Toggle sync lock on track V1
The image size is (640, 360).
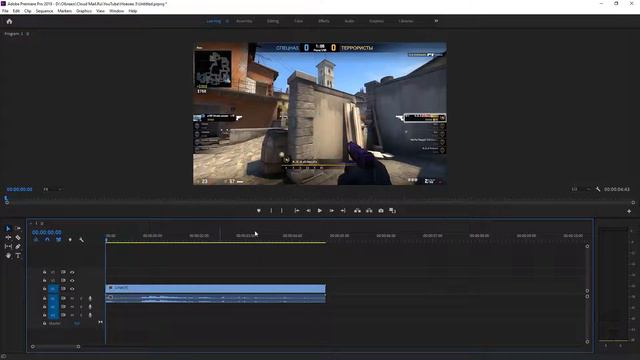(x=63, y=289)
